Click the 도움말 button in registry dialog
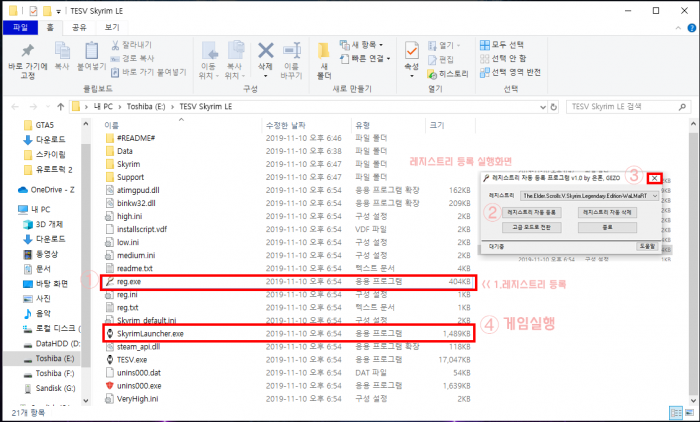The width and height of the screenshot is (700, 422). click(647, 247)
